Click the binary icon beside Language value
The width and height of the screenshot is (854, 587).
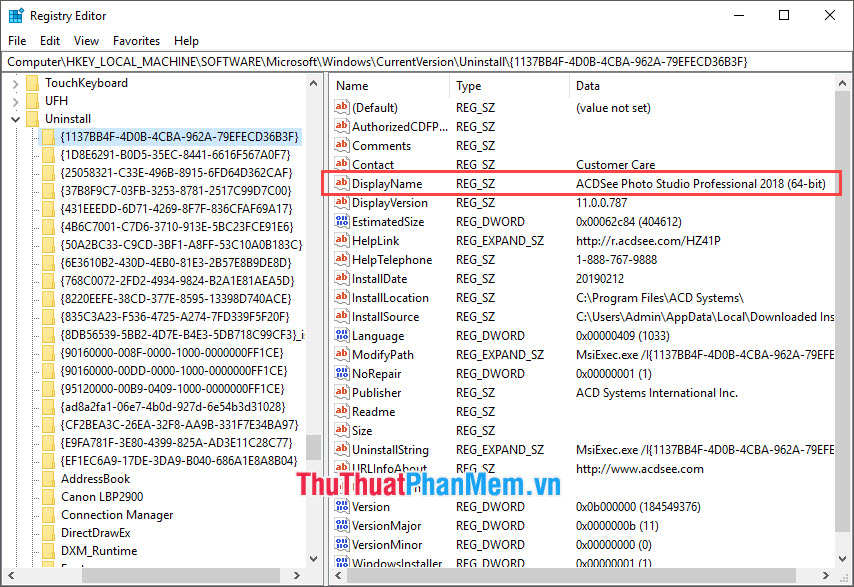(341, 335)
